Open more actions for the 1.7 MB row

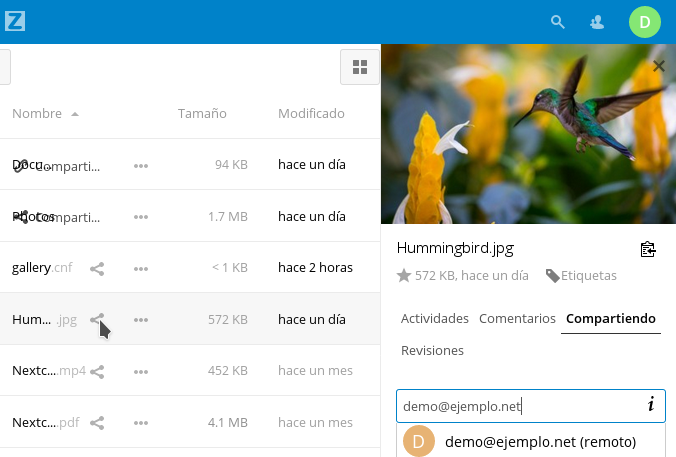click(141, 217)
